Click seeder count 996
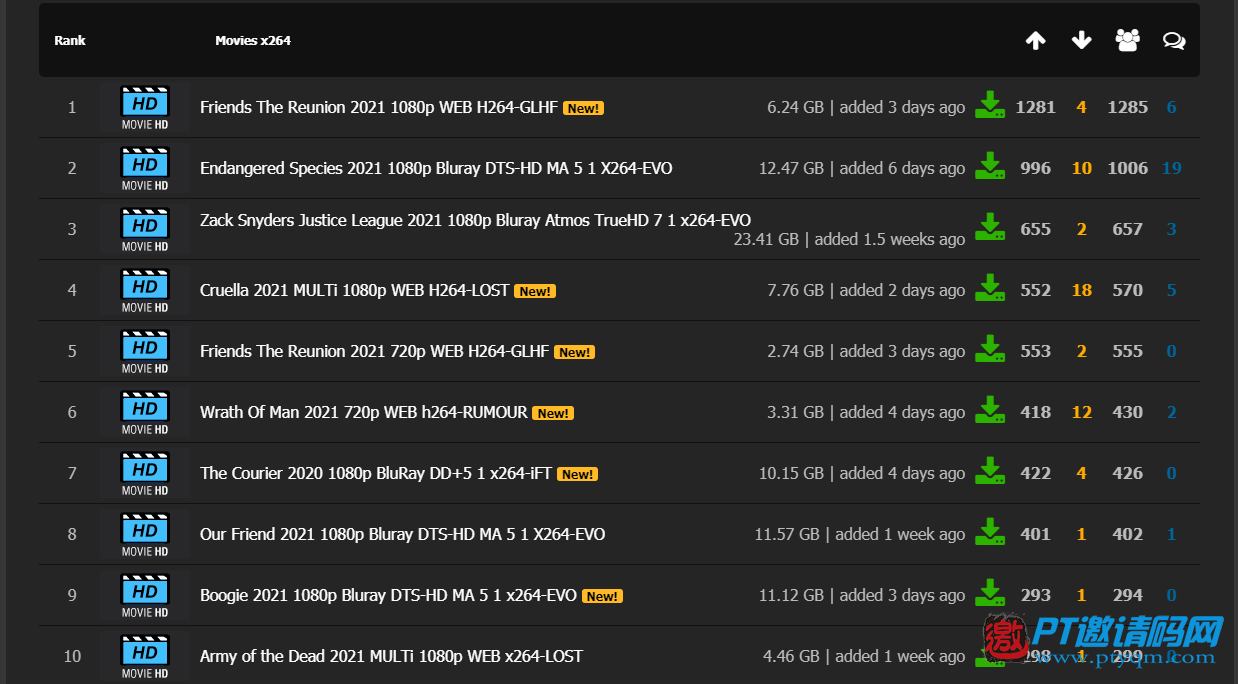The height and width of the screenshot is (684, 1238). point(1035,168)
